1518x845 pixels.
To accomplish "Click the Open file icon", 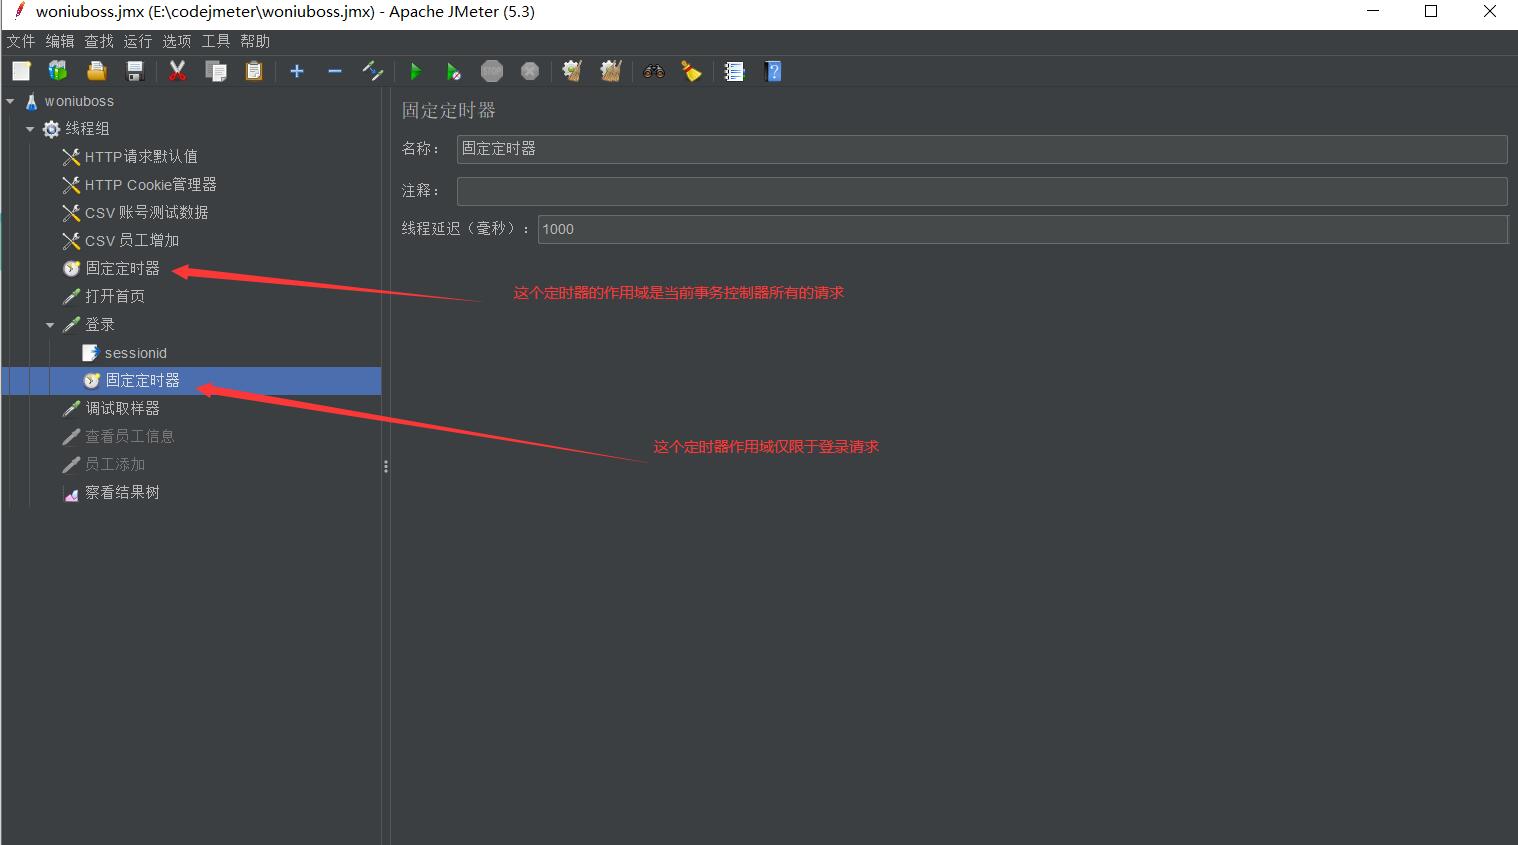I will [96, 71].
